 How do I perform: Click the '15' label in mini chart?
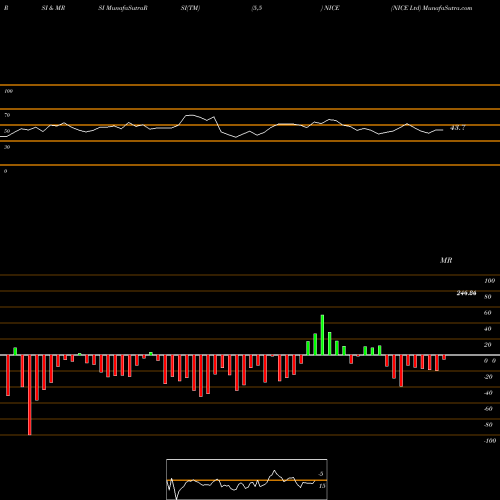point(322,486)
